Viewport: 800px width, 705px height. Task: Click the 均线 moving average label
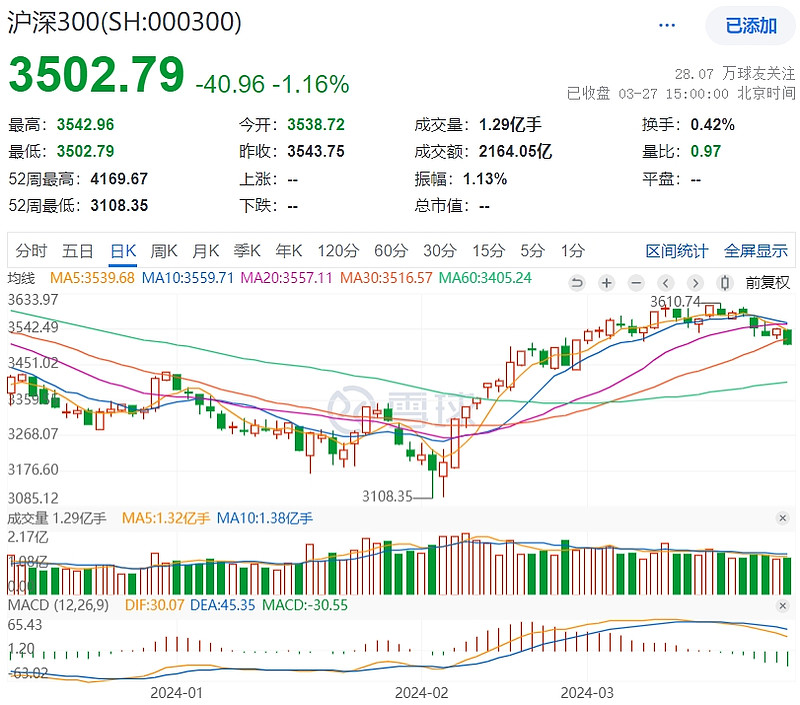tap(21, 279)
